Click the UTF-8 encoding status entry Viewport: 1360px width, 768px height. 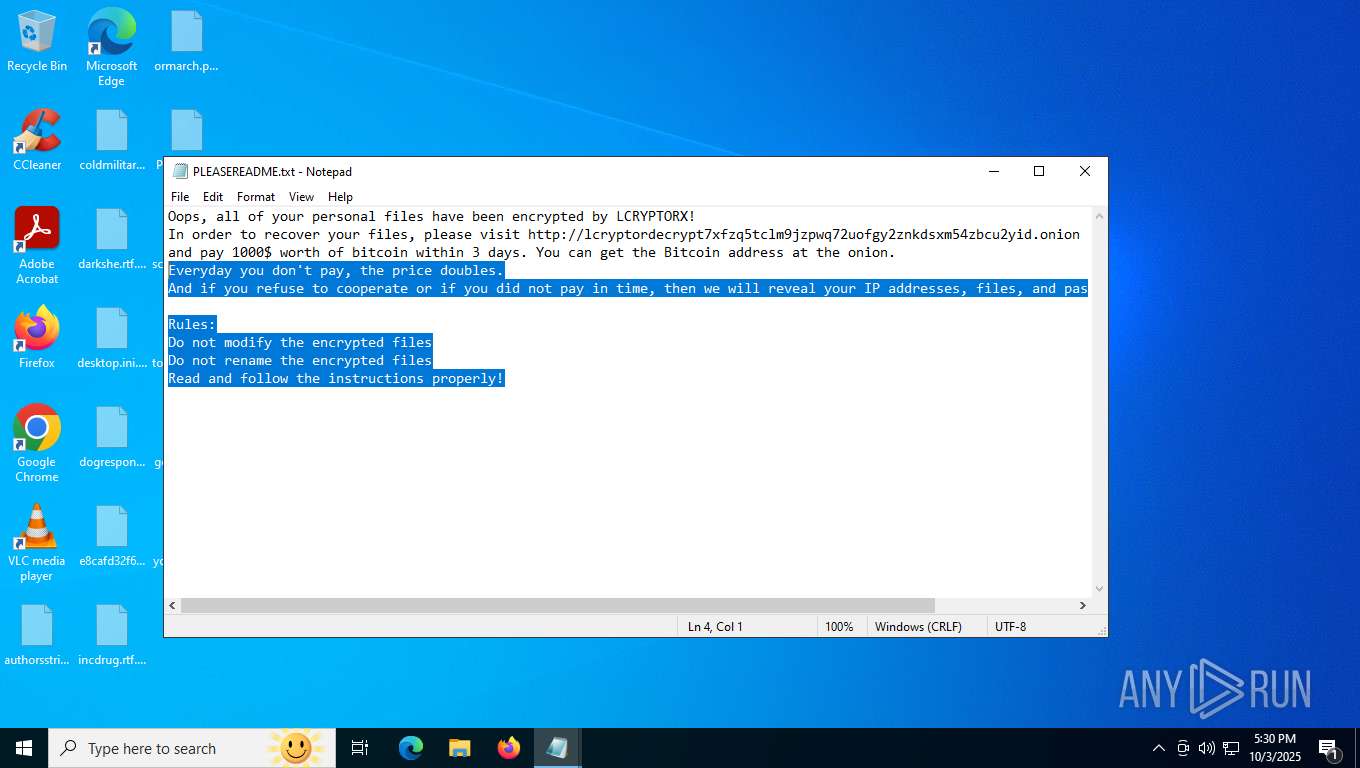coord(1010,626)
